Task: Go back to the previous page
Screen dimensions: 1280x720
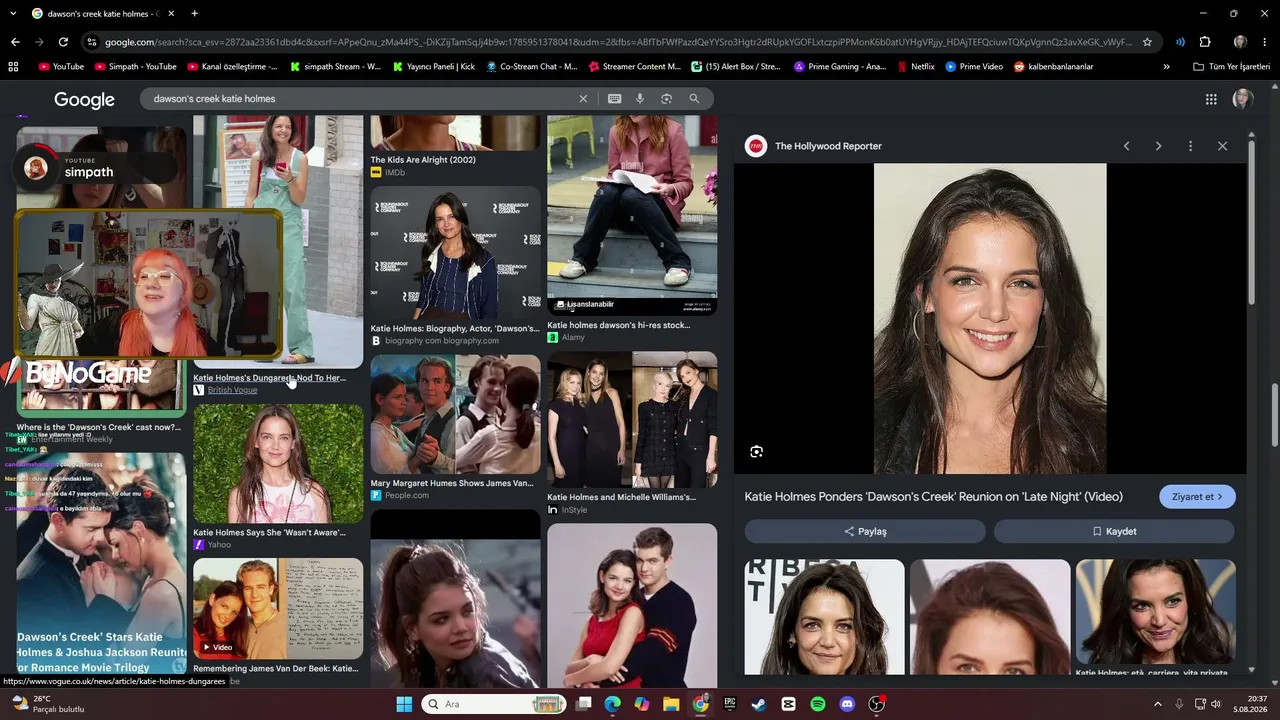Action: tap(15, 42)
